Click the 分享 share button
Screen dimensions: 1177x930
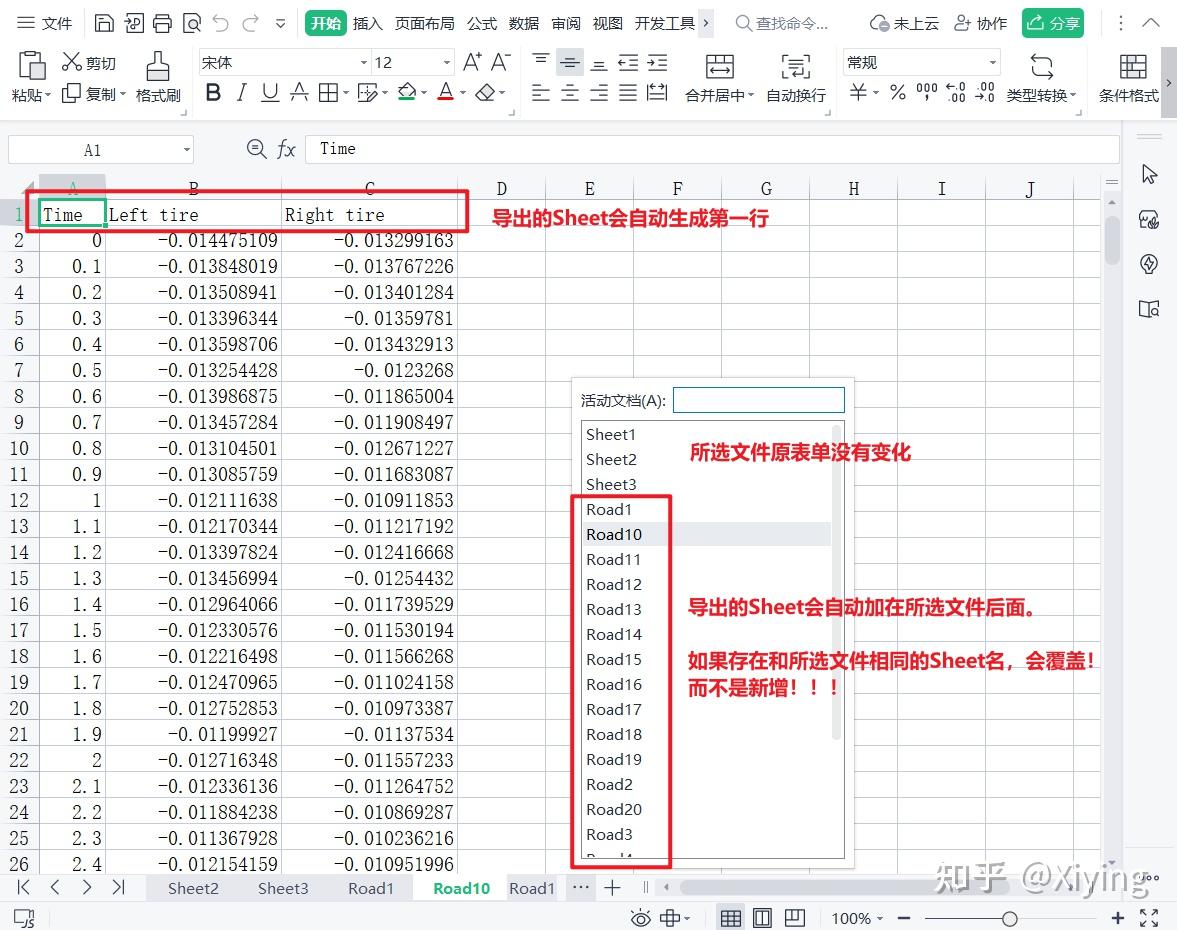pos(1053,22)
